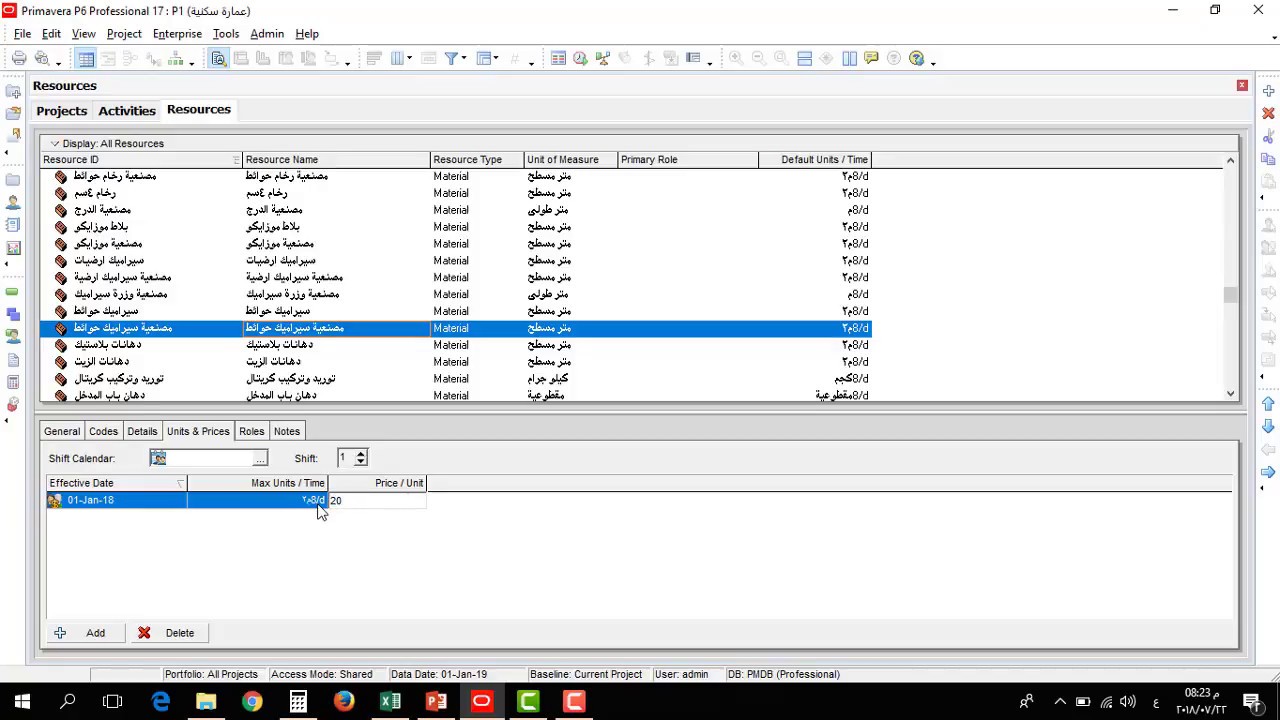The height and width of the screenshot is (720, 1280).
Task: Open Print Preview from the toolbar
Action: (42, 59)
